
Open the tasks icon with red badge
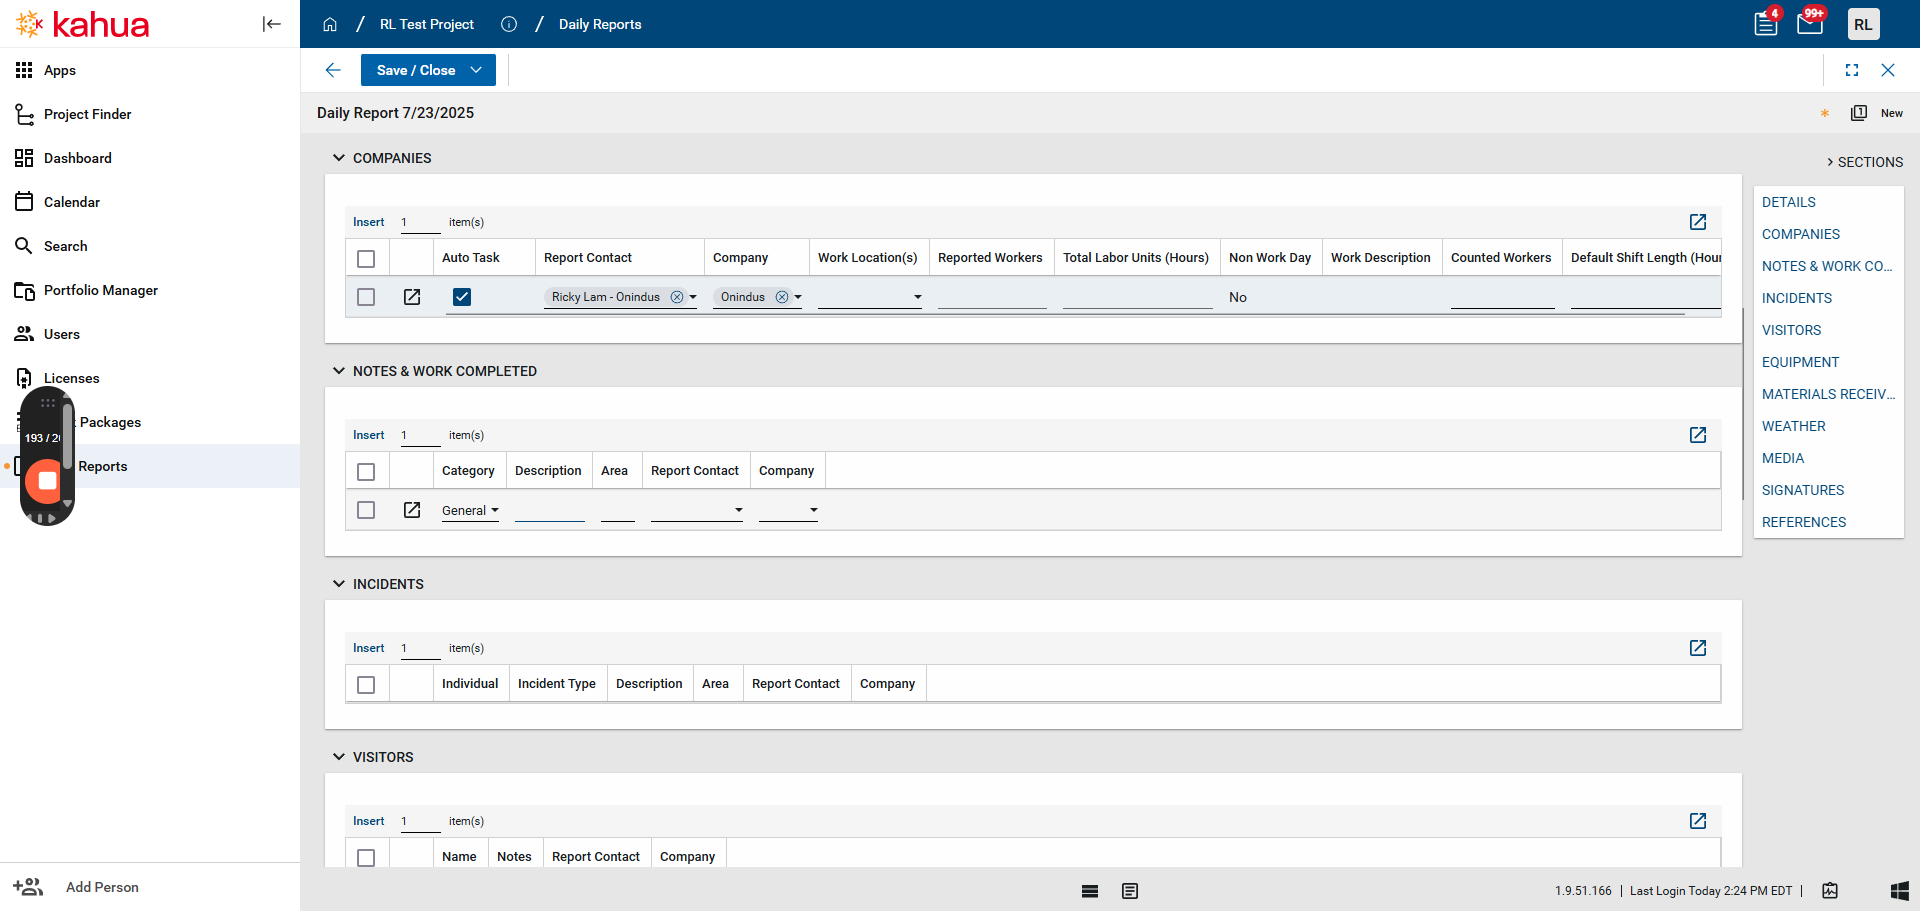click(1766, 24)
